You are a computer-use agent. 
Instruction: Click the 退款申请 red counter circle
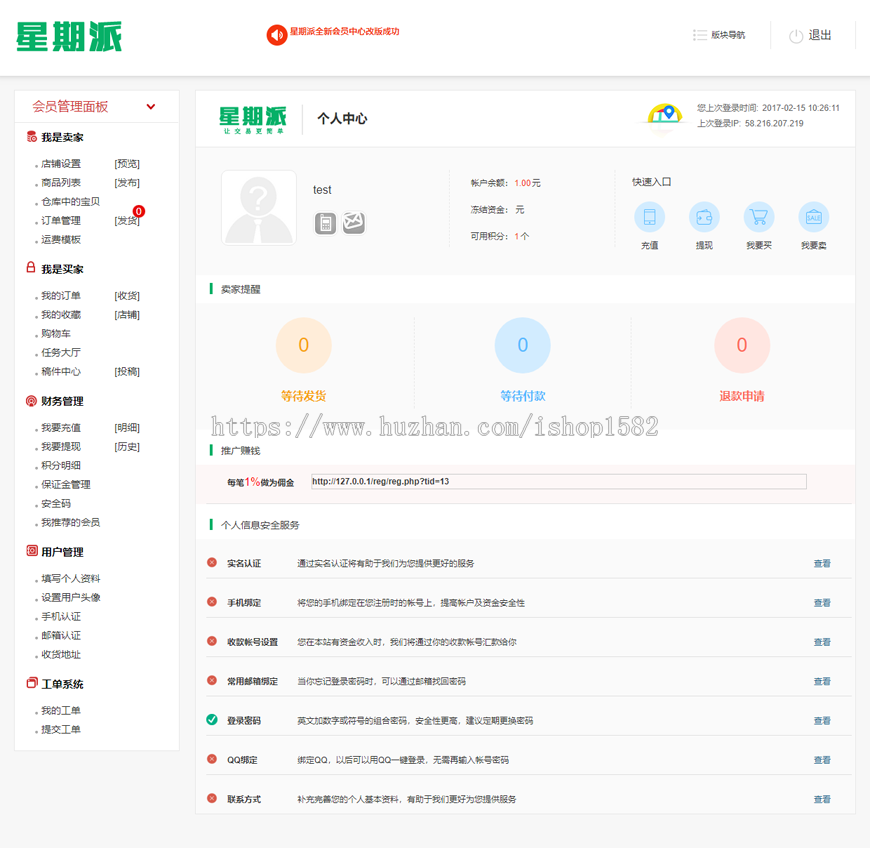[741, 346]
